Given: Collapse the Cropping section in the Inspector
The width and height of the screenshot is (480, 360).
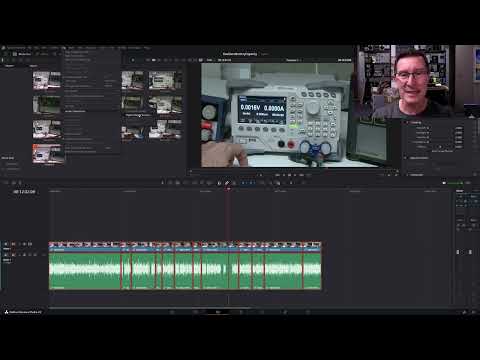Looking at the screenshot, I should (x=406, y=122).
